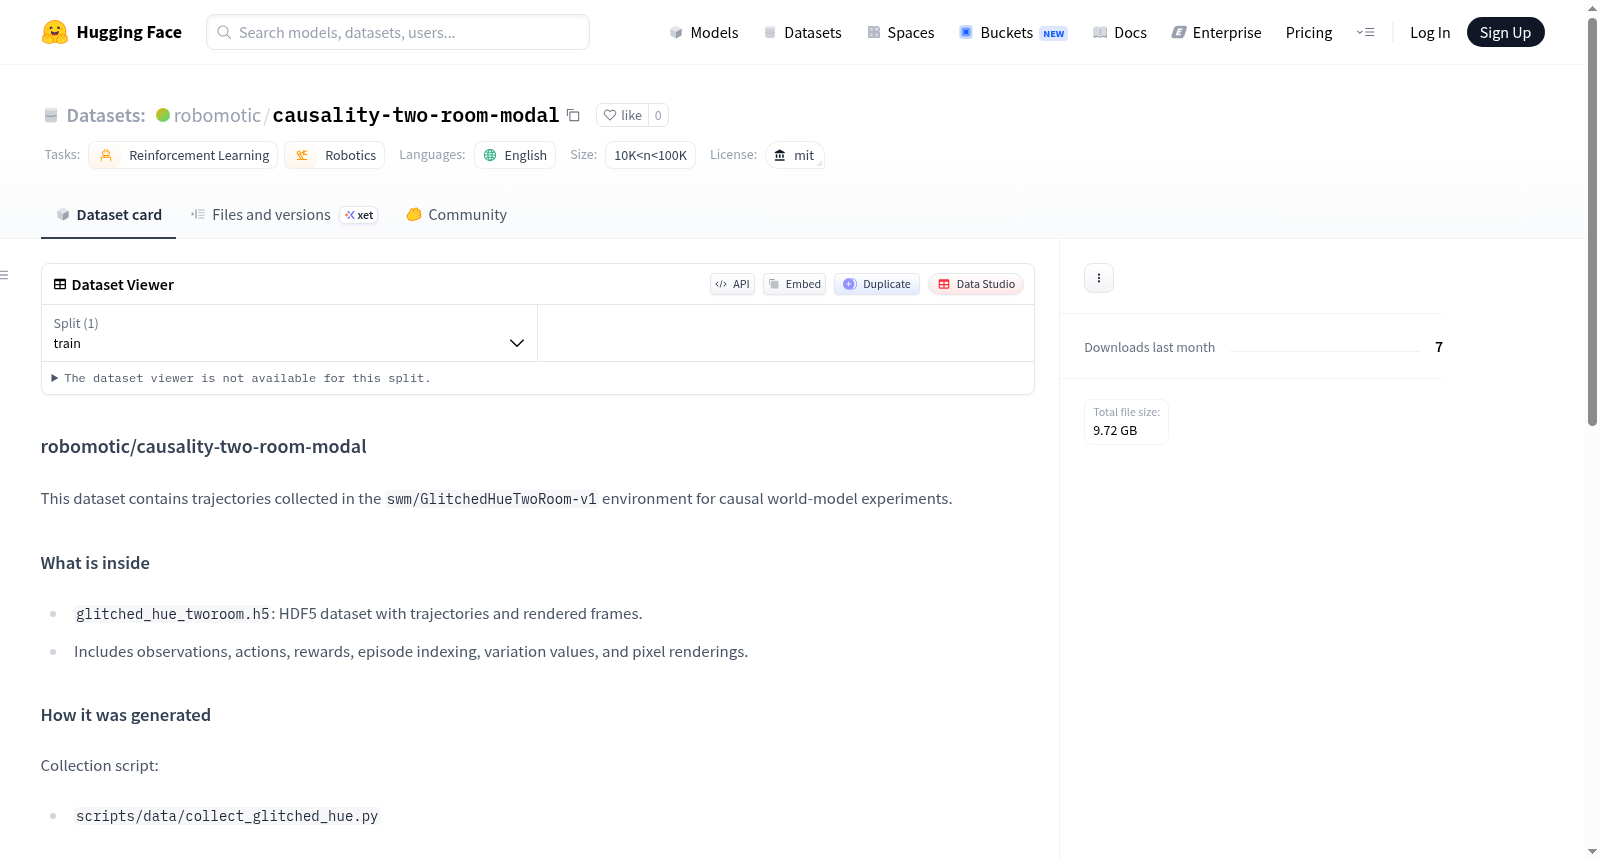Open Buckets NEW nav item
Screen dimensions: 1600x861
1013,32
